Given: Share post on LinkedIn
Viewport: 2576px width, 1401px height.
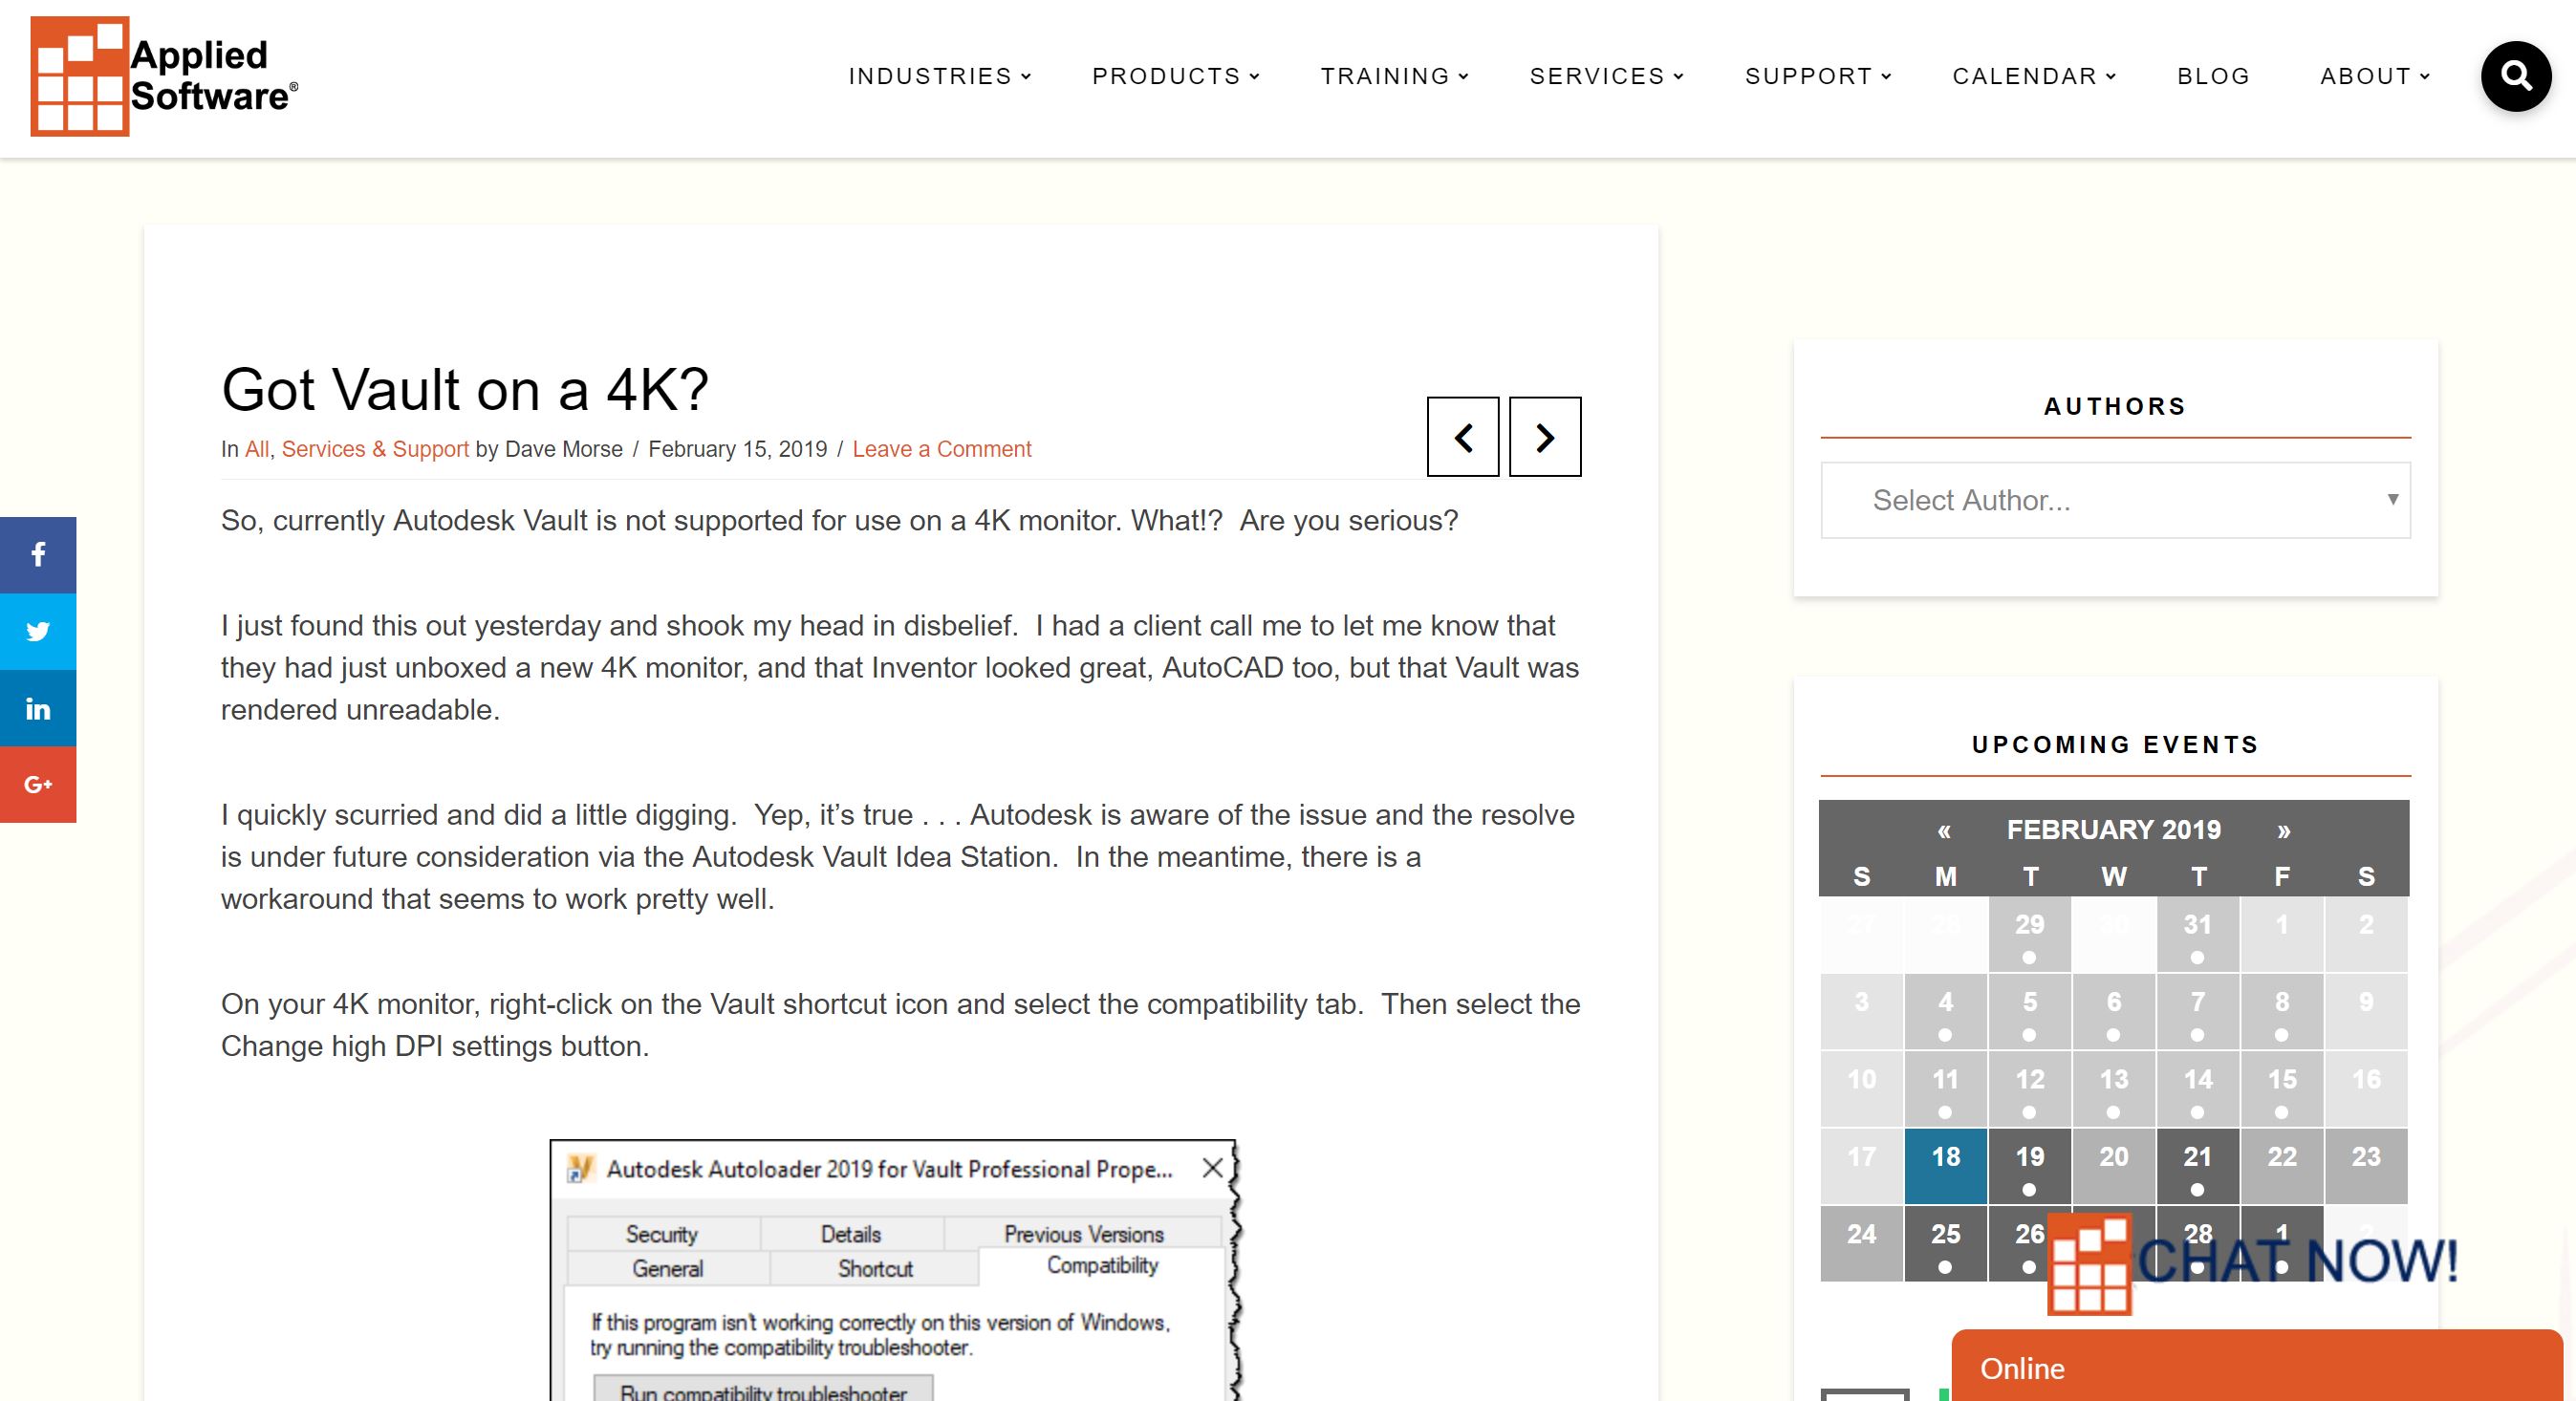Looking at the screenshot, I should point(38,708).
